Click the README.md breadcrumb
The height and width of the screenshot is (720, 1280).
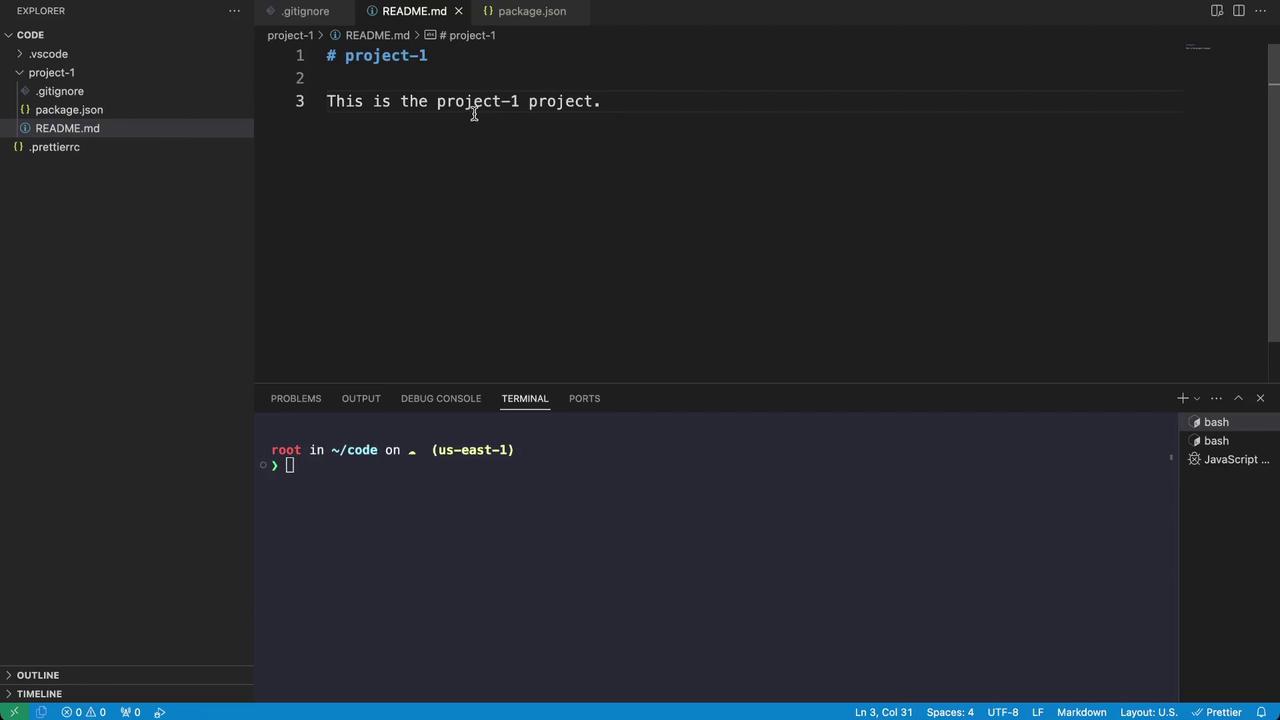tap(377, 35)
